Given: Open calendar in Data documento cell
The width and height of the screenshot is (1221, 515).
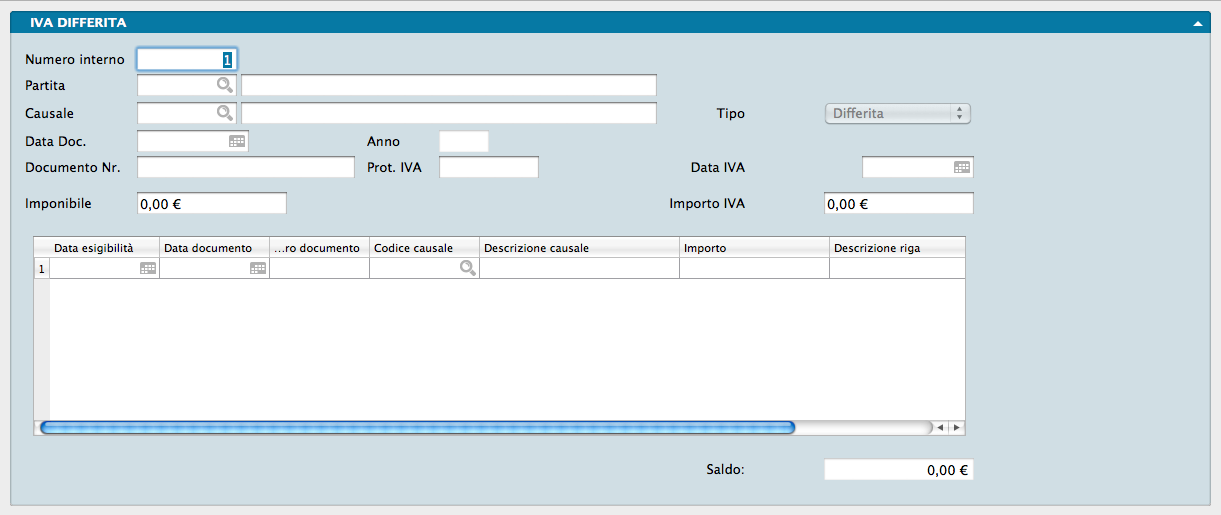Looking at the screenshot, I should coord(257,268).
